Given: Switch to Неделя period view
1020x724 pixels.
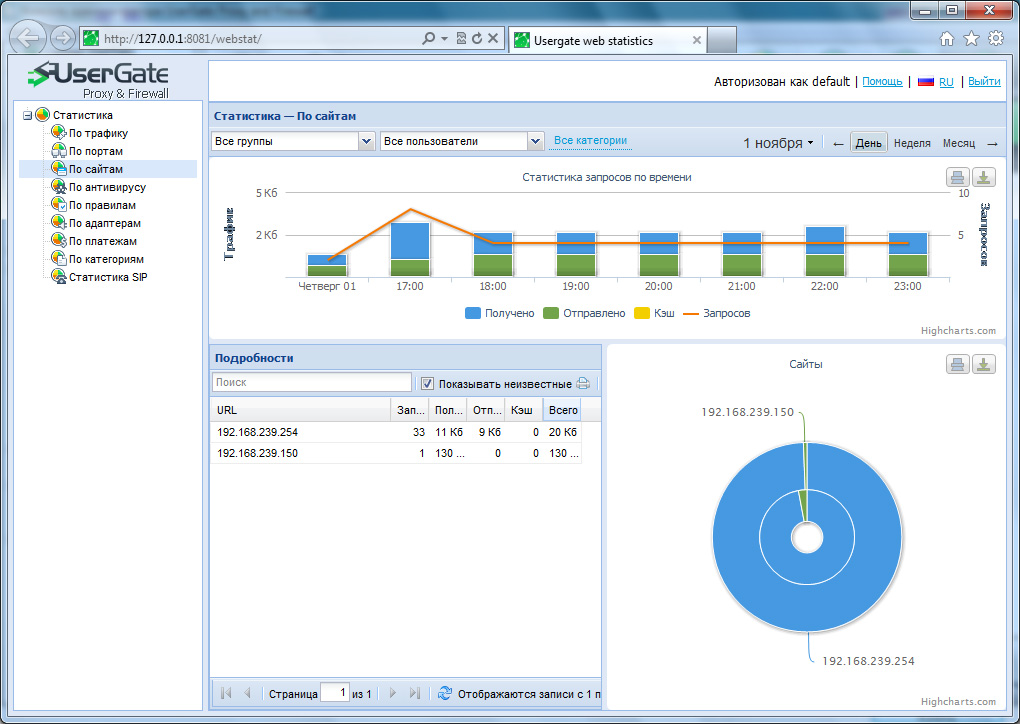Looking at the screenshot, I should 912,143.
